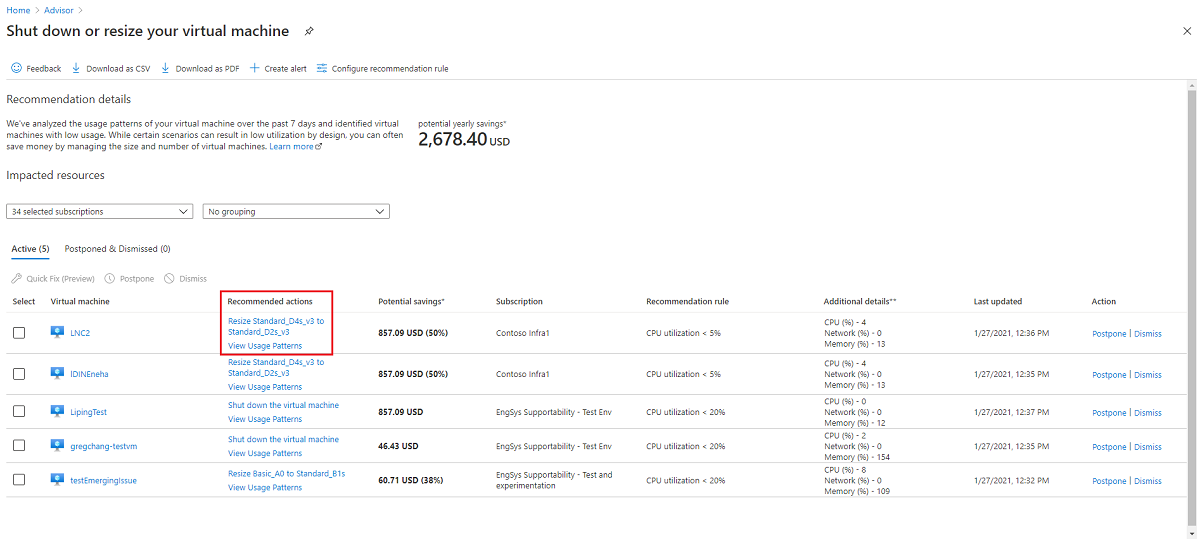The width and height of the screenshot is (1200, 539).
Task: Check the gregchang-testvm row checkbox
Action: click(x=19, y=446)
